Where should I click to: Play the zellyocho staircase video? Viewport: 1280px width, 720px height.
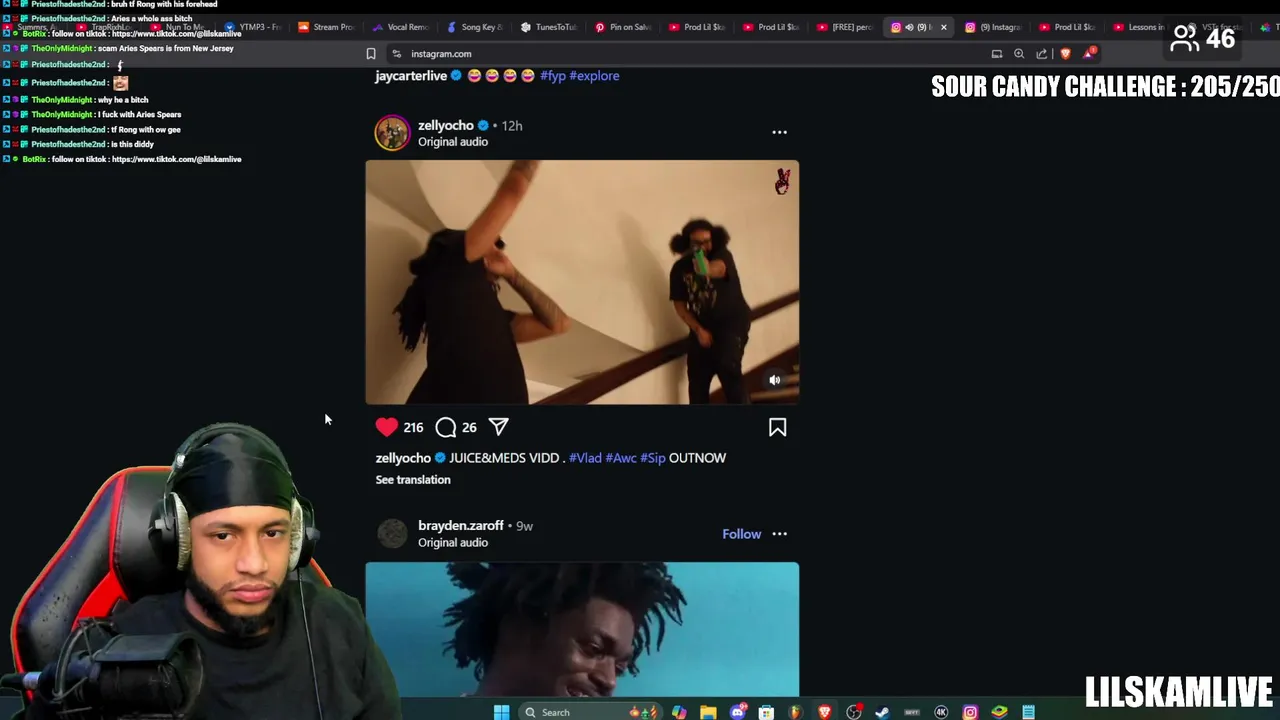pyautogui.click(x=582, y=282)
